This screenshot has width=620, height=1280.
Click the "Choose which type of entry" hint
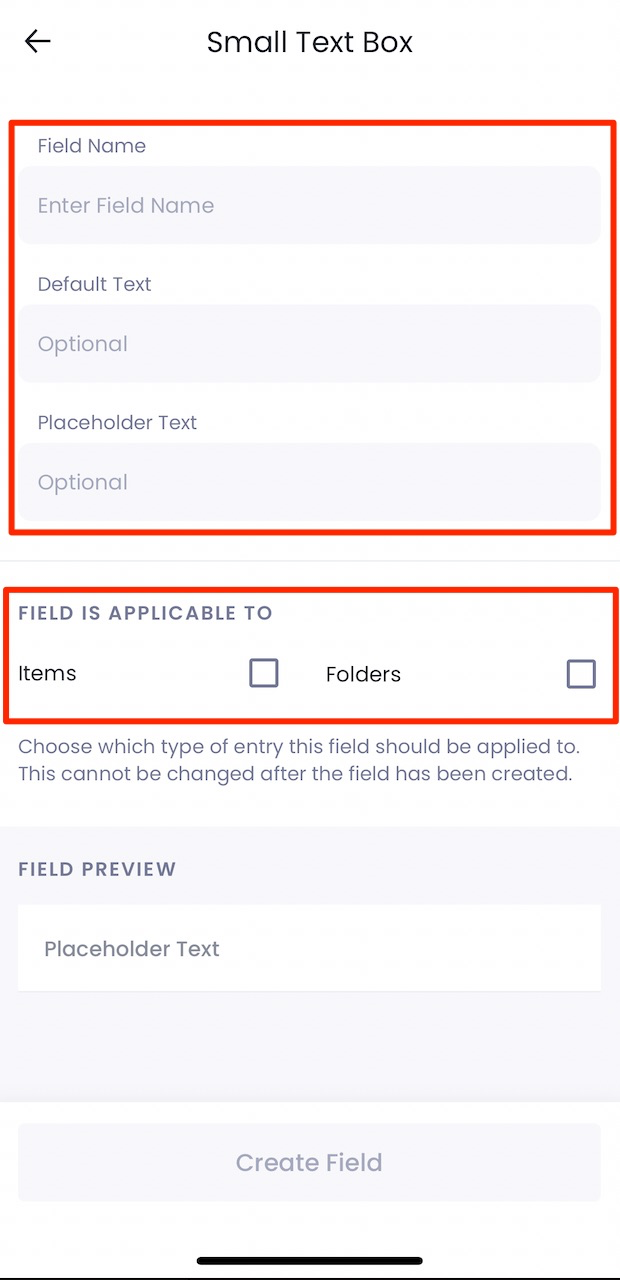click(299, 747)
